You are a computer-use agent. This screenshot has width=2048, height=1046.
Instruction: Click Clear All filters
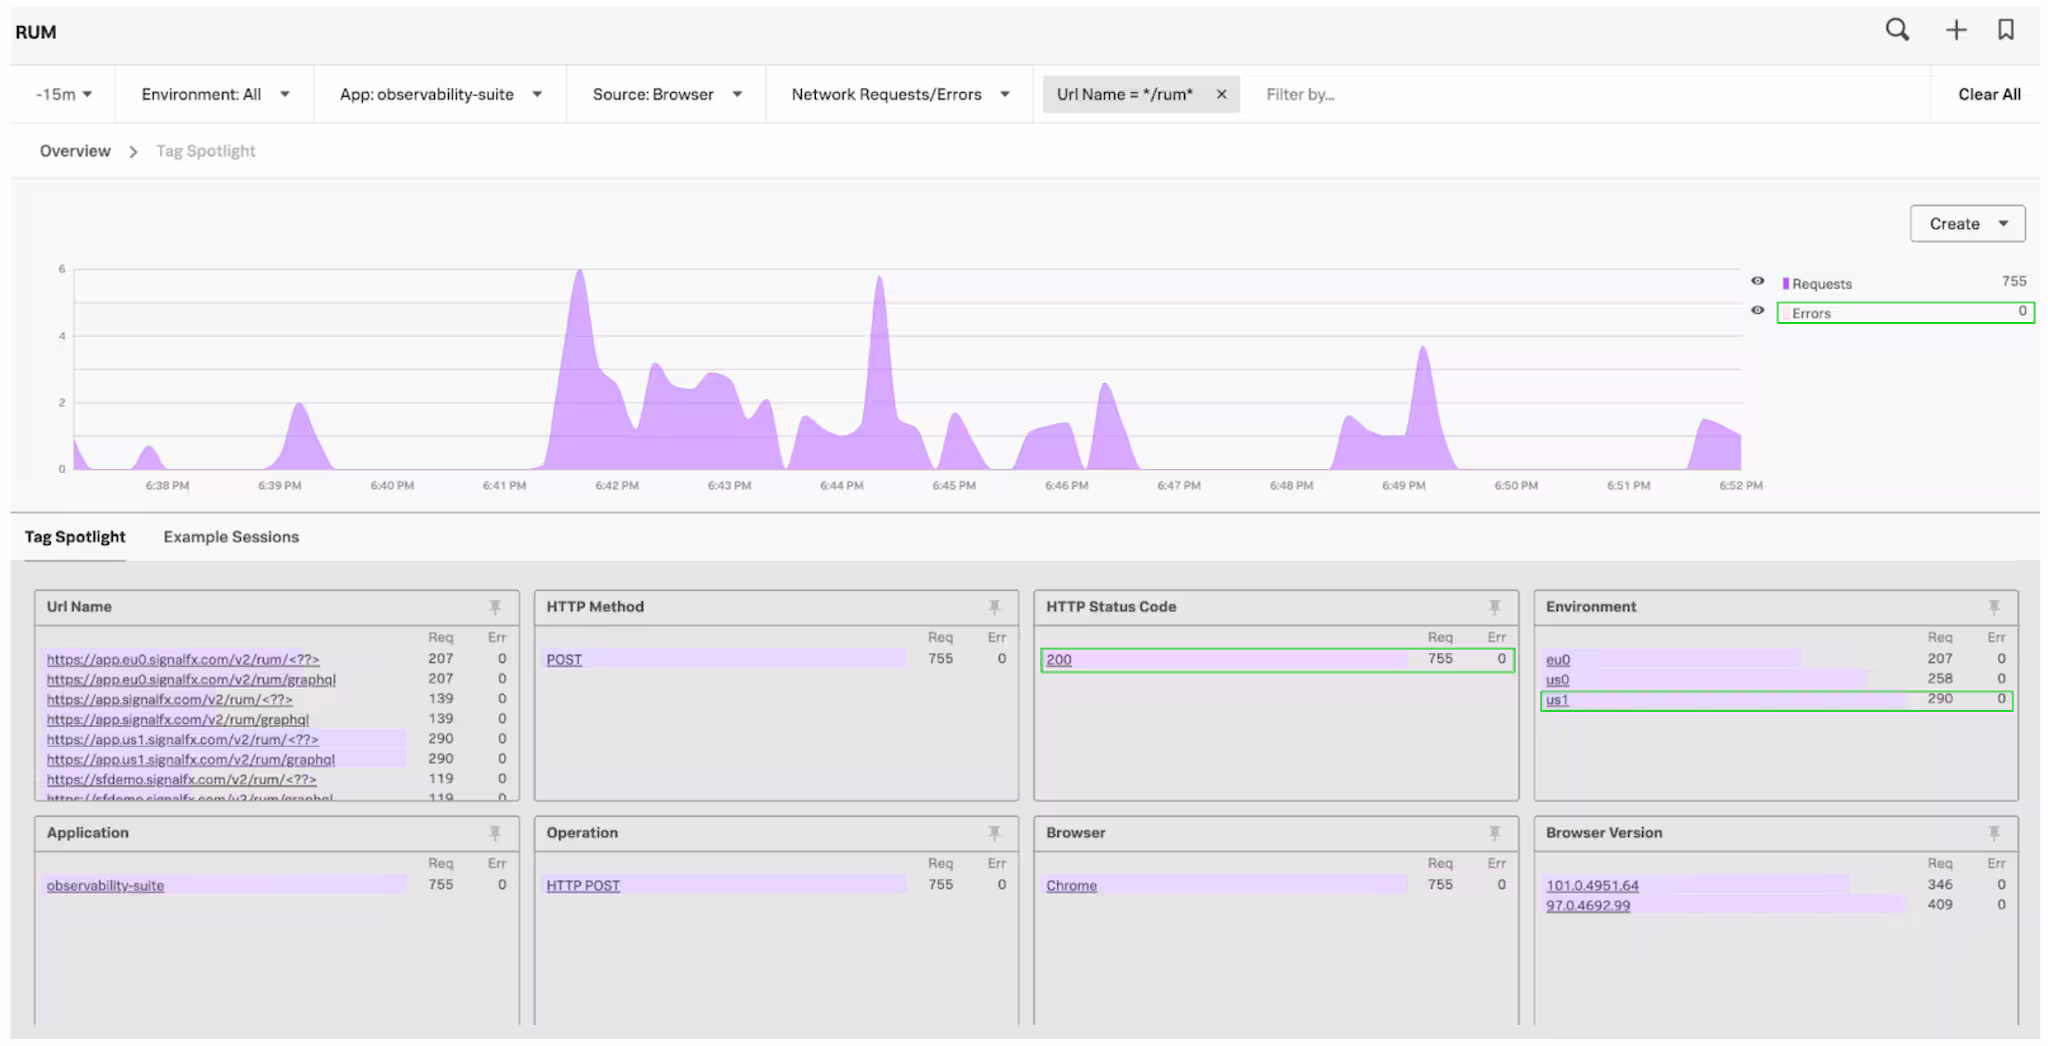point(1988,94)
